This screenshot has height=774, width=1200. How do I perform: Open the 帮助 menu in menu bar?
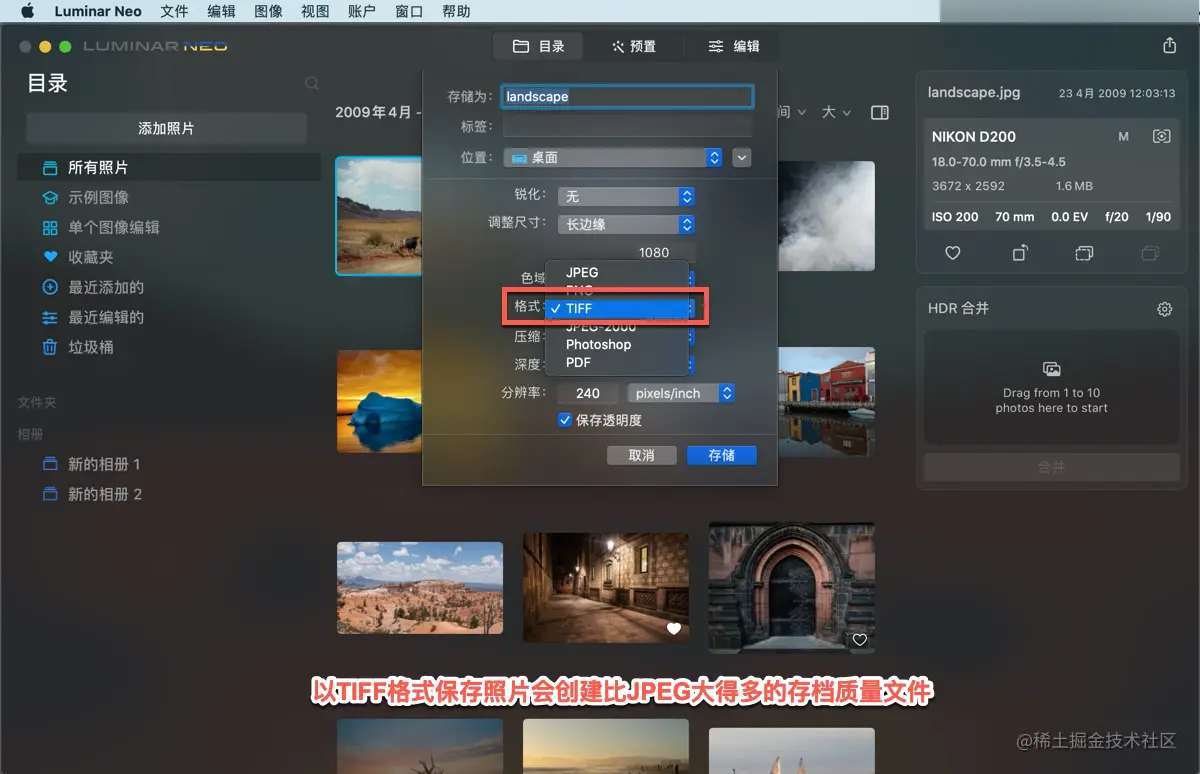point(456,12)
